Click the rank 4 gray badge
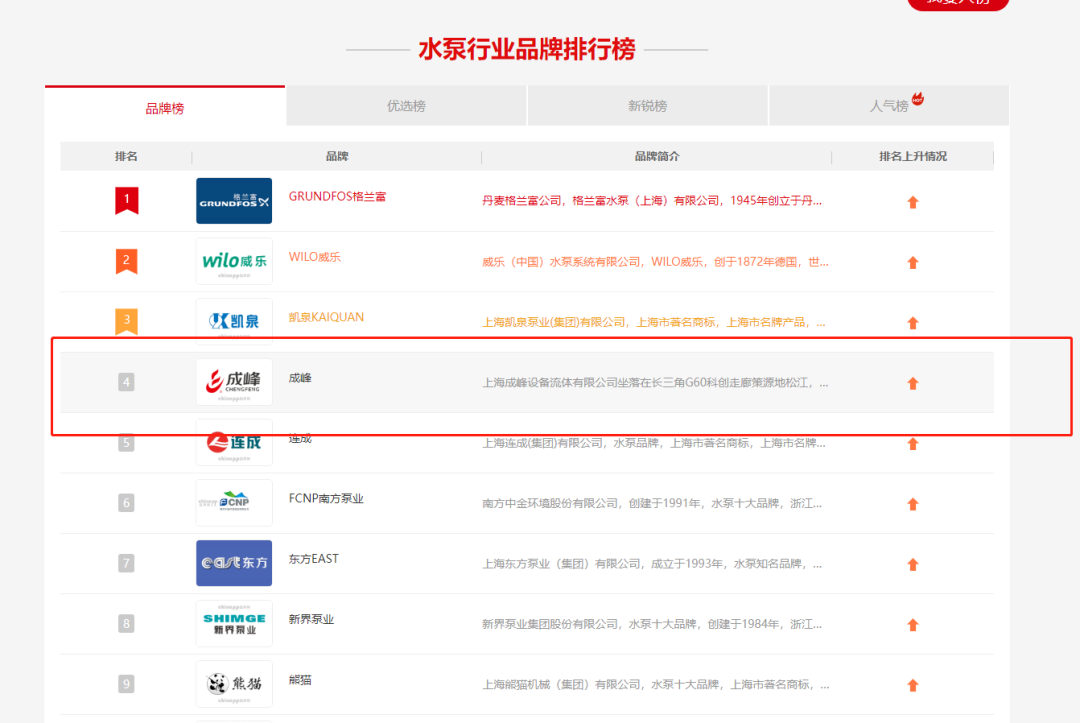The height and width of the screenshot is (723, 1080). pos(126,382)
